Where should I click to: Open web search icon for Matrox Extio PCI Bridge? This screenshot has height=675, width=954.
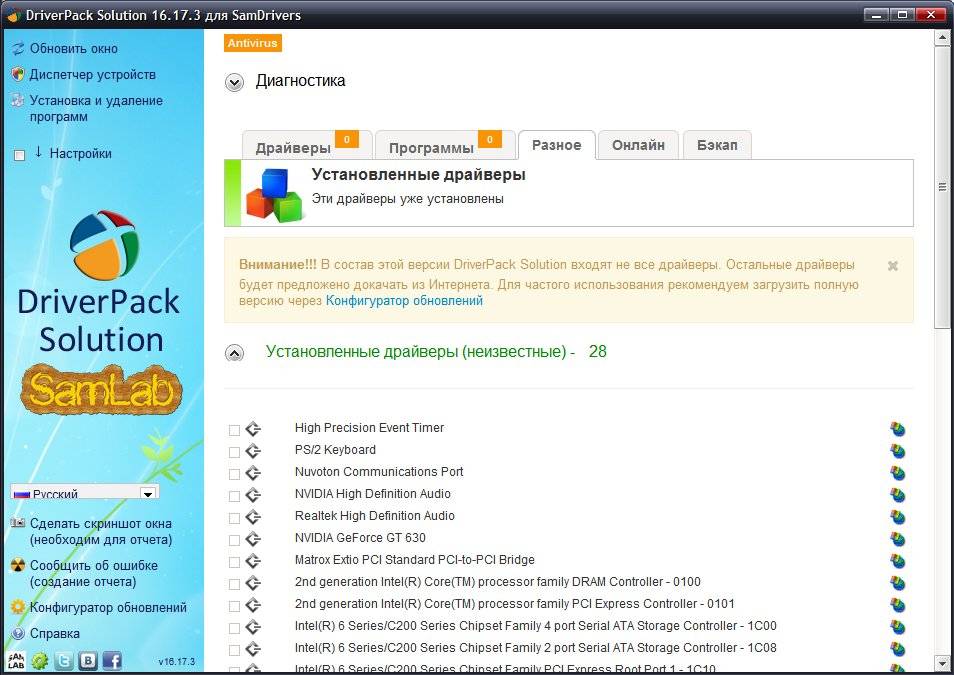(897, 561)
